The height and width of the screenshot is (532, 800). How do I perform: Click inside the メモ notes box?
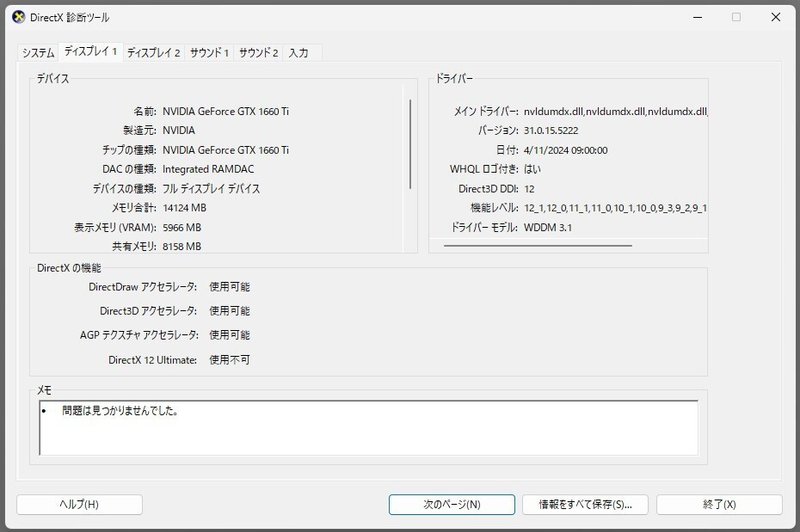point(368,428)
